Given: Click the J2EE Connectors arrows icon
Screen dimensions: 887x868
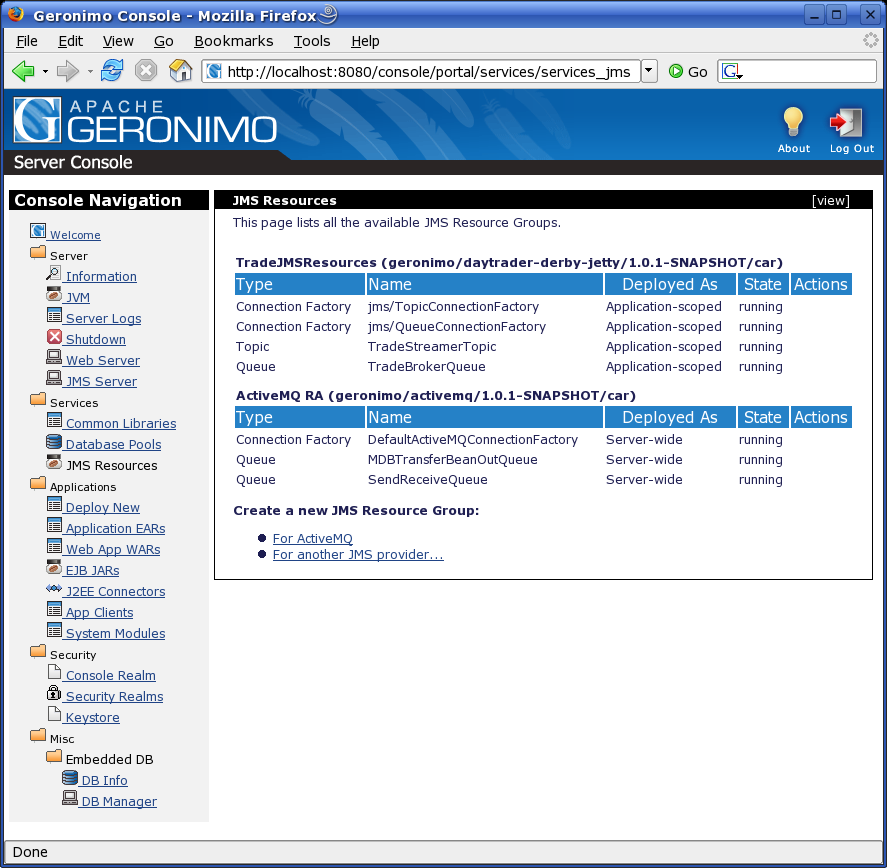Looking at the screenshot, I should point(54,588).
